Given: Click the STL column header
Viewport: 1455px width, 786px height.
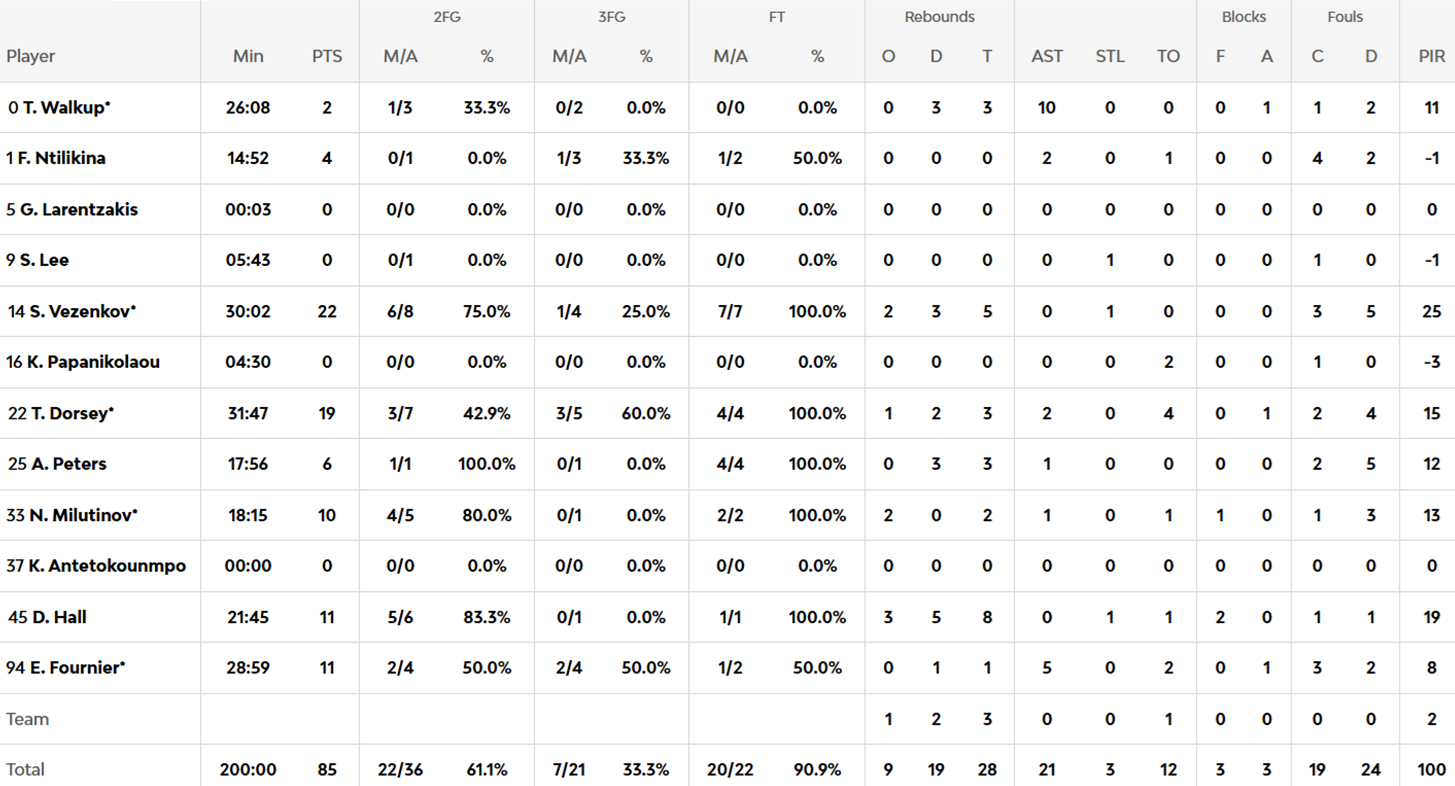Looking at the screenshot, I should tap(1110, 57).
